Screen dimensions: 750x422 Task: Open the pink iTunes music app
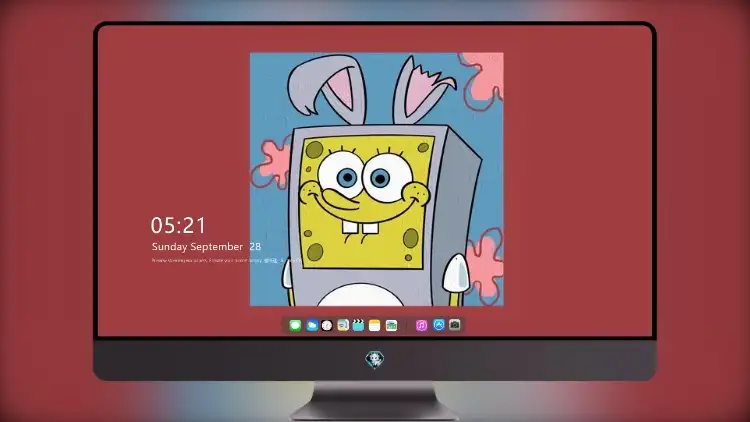pos(421,325)
